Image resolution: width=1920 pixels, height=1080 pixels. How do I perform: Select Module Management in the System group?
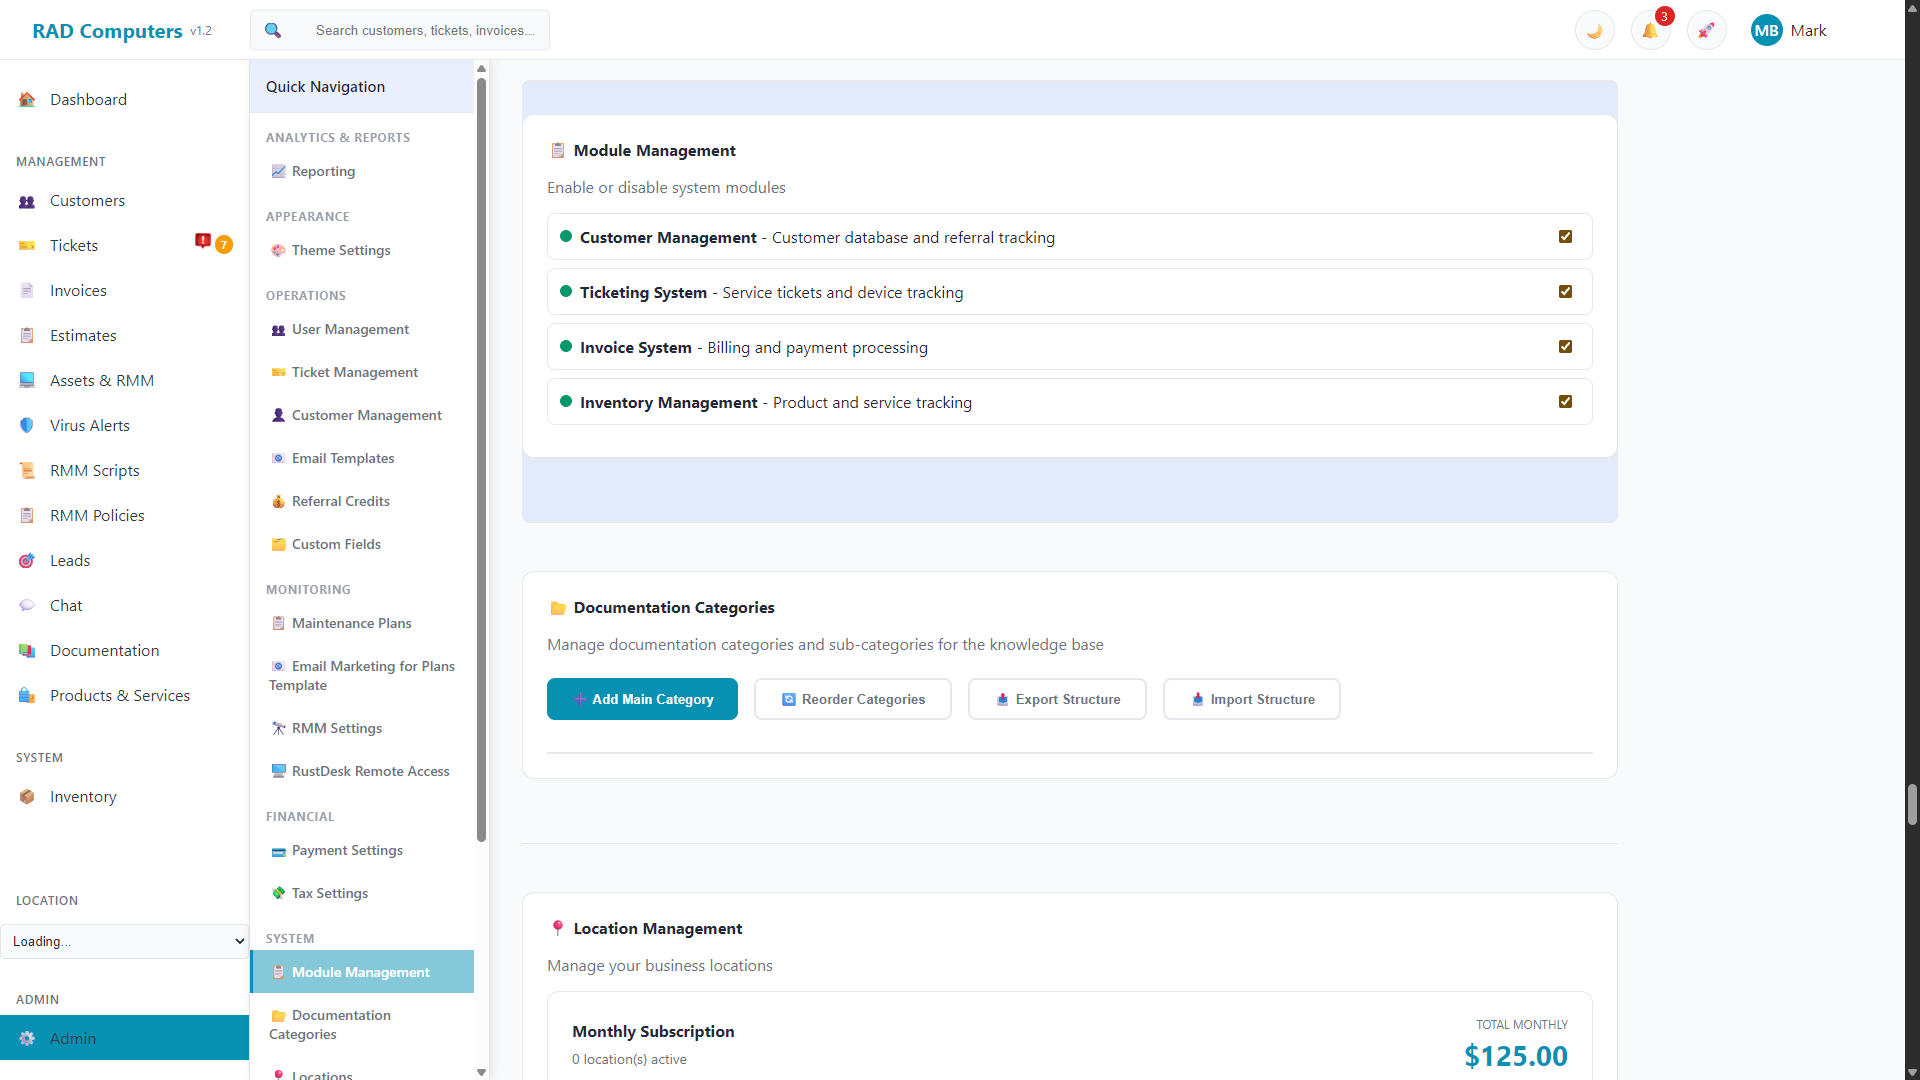click(359, 971)
